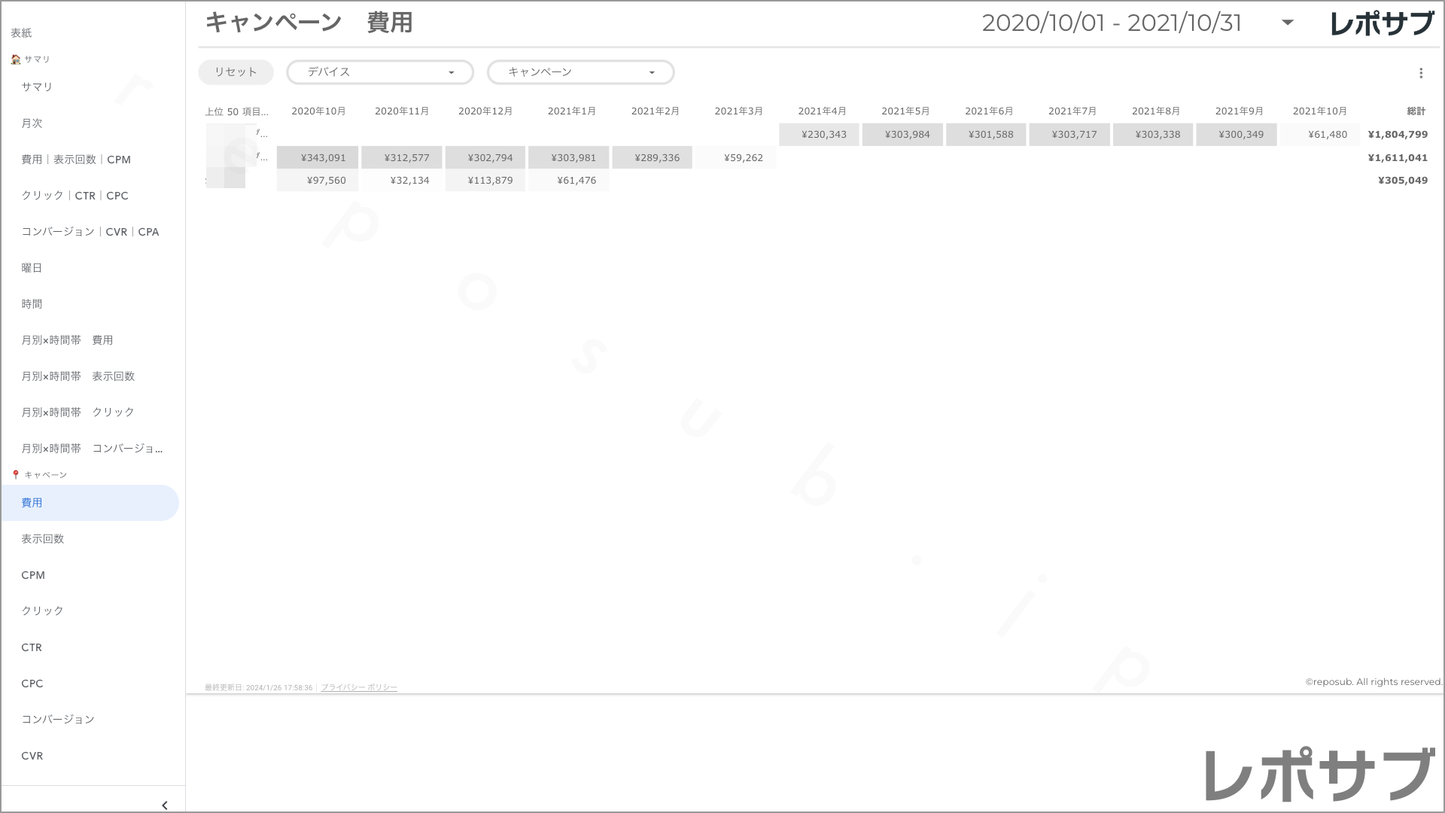Screen dimensions: 1445x813
Task: Select 月別×時間帯 表示回数 in sidebar
Action: point(78,376)
